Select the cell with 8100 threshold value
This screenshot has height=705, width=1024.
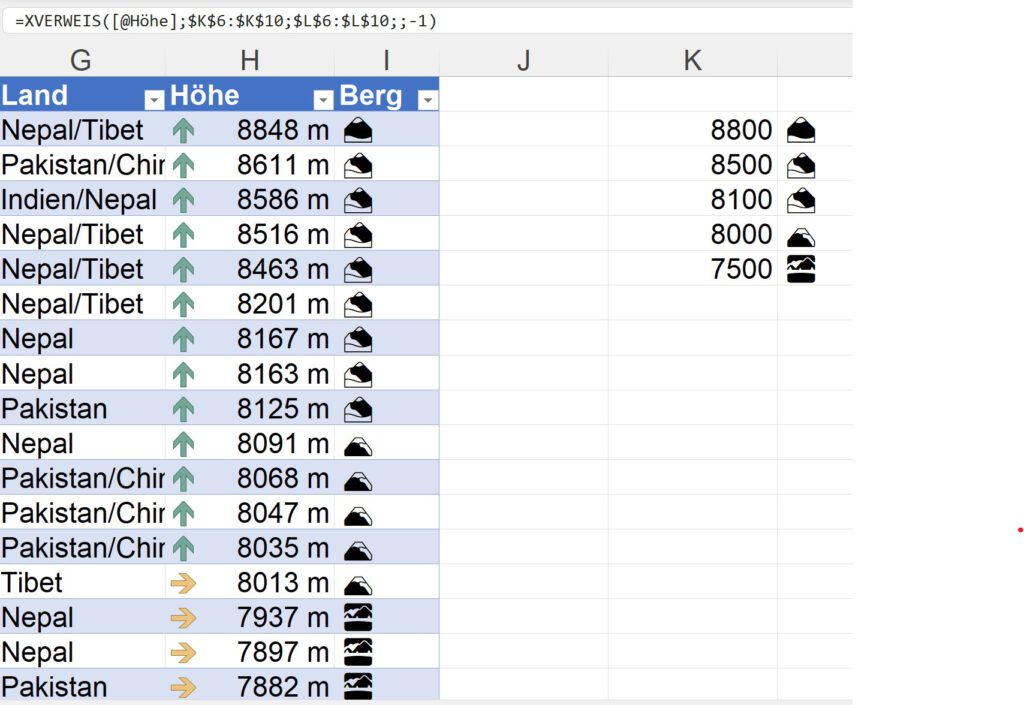pos(741,200)
